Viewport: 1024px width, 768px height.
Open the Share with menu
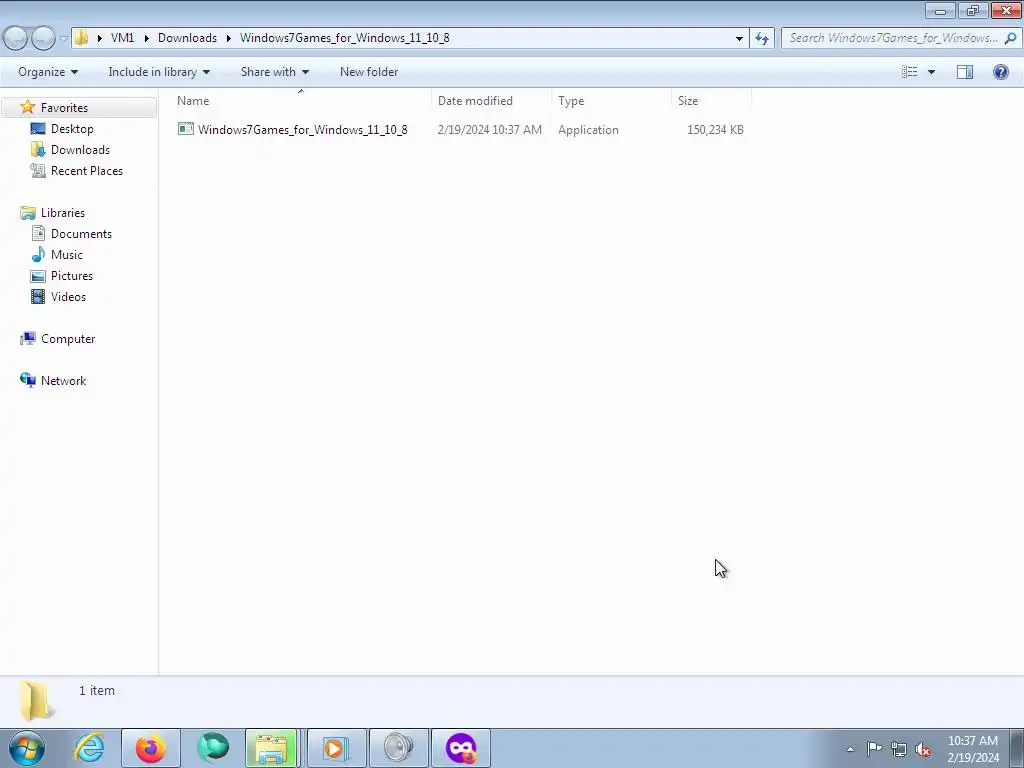274,72
